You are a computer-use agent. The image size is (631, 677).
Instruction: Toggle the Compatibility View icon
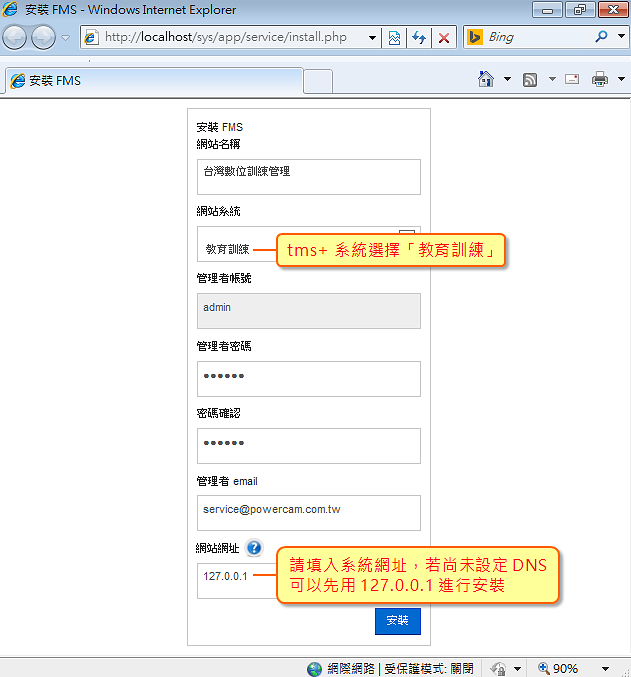(394, 38)
